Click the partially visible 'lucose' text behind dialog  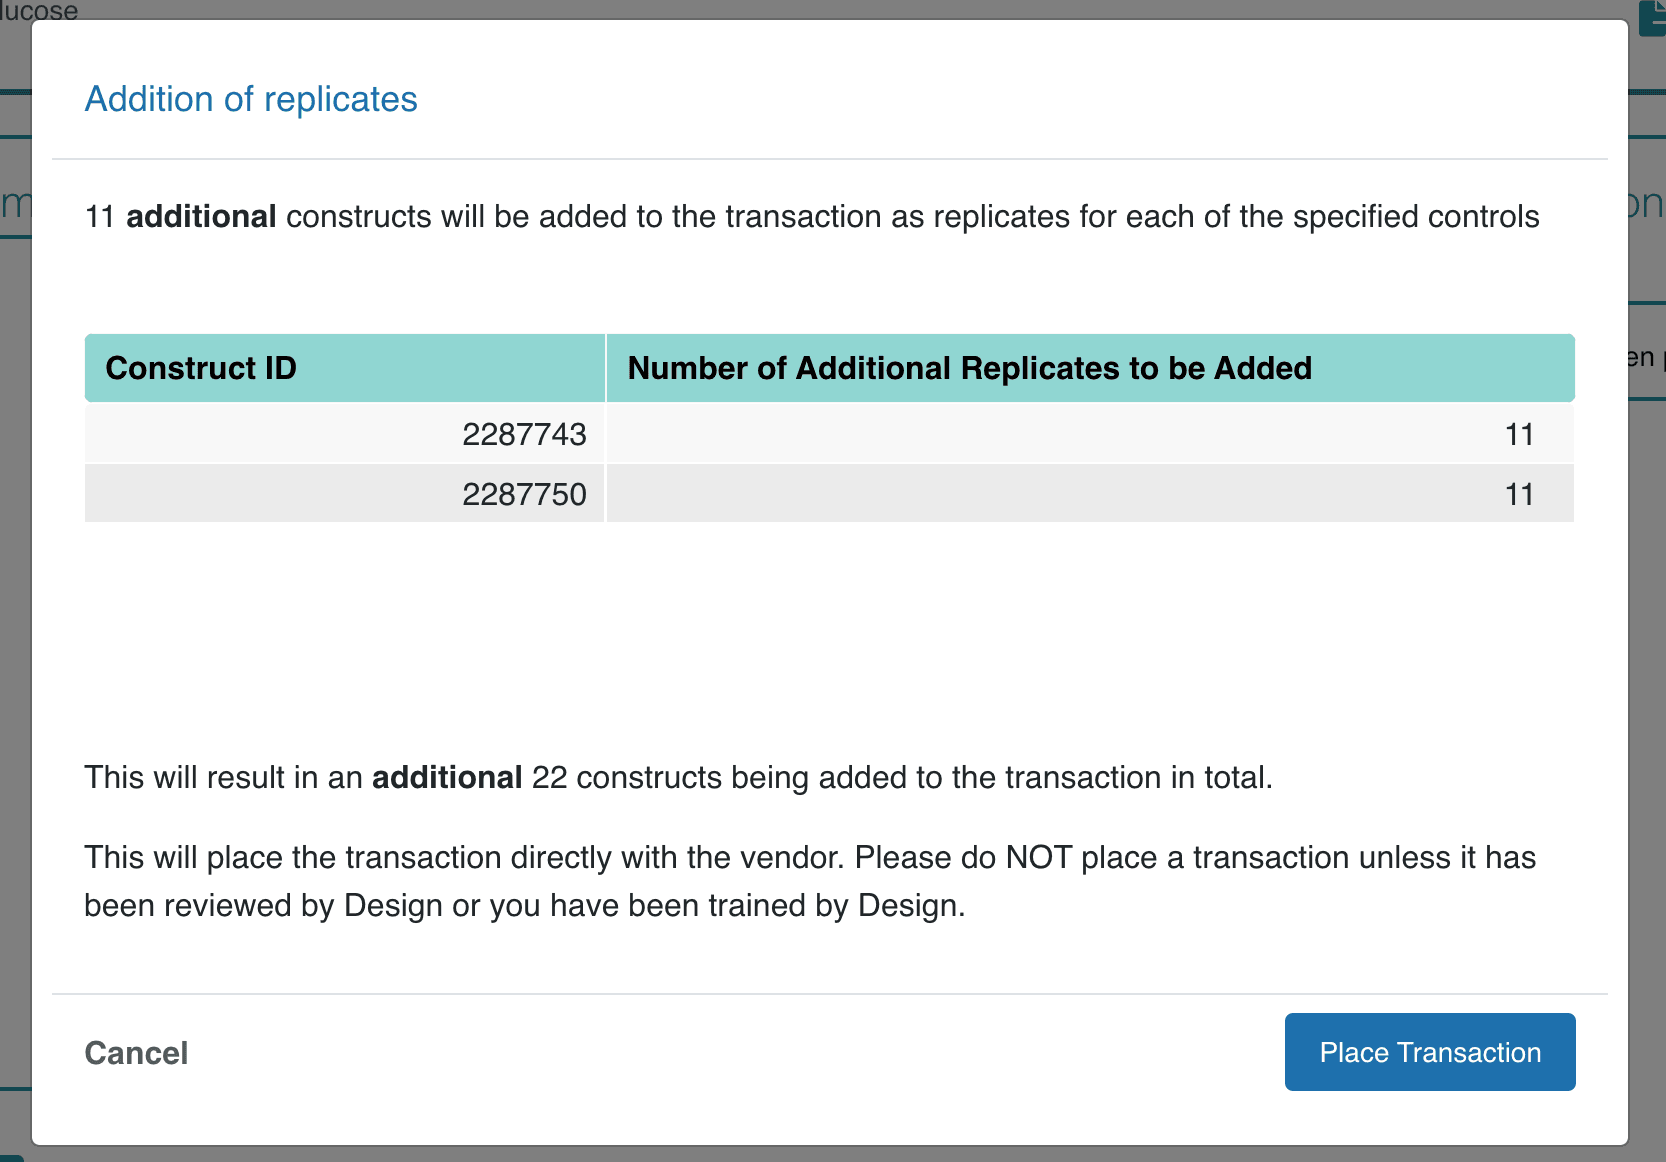point(40,10)
